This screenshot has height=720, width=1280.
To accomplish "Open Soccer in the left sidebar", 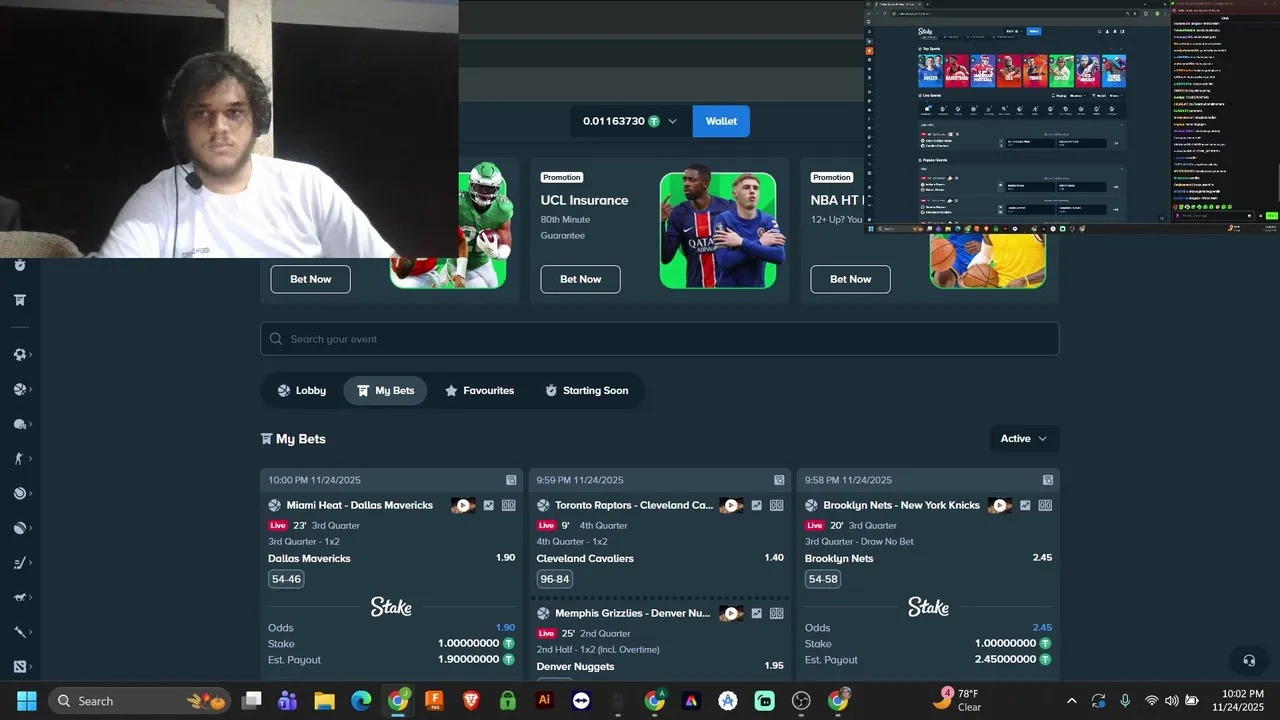I will point(19,355).
